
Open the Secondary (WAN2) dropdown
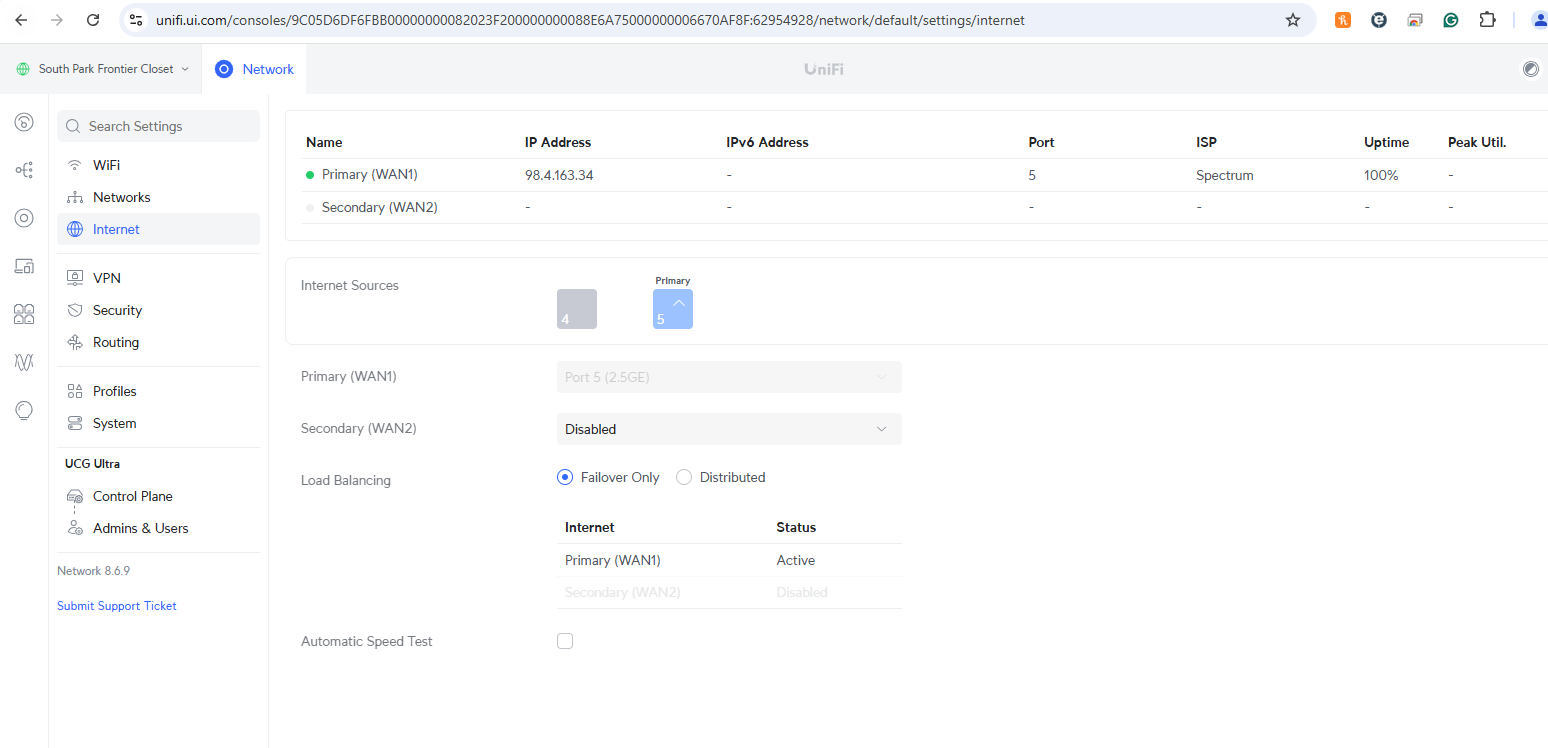[x=728, y=429]
